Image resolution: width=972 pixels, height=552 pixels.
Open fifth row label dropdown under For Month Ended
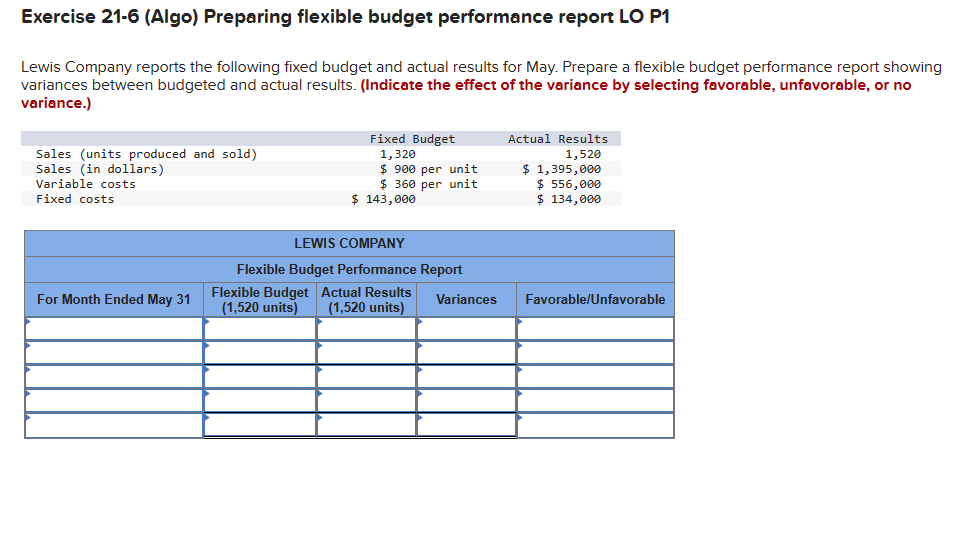[x=114, y=425]
